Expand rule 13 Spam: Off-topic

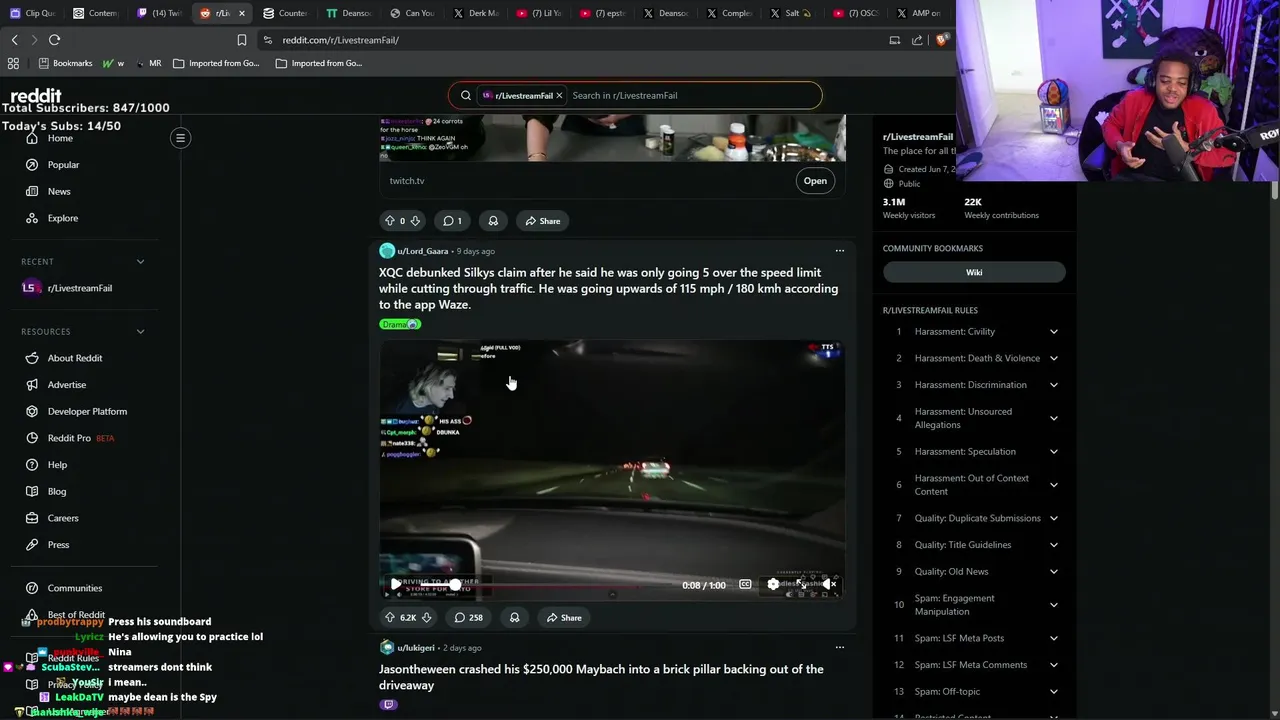[x=1053, y=692]
